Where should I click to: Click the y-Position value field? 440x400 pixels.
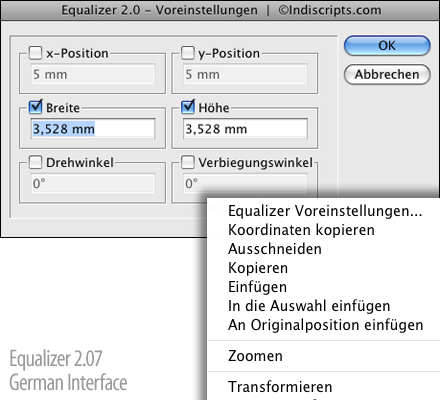click(x=245, y=74)
